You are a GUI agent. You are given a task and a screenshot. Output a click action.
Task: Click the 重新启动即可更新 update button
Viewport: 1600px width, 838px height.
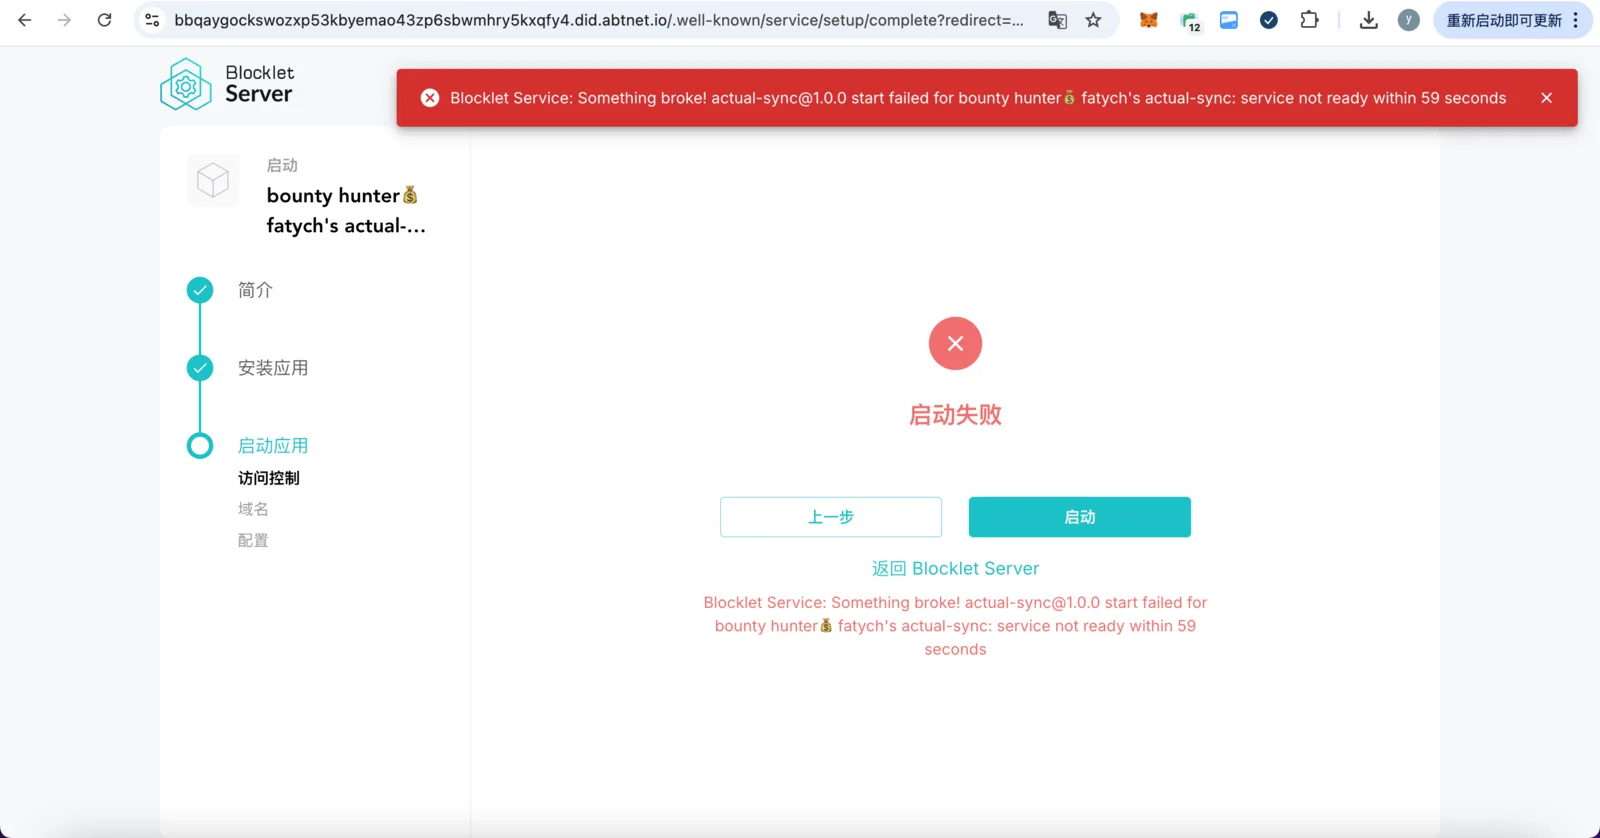coord(1504,20)
